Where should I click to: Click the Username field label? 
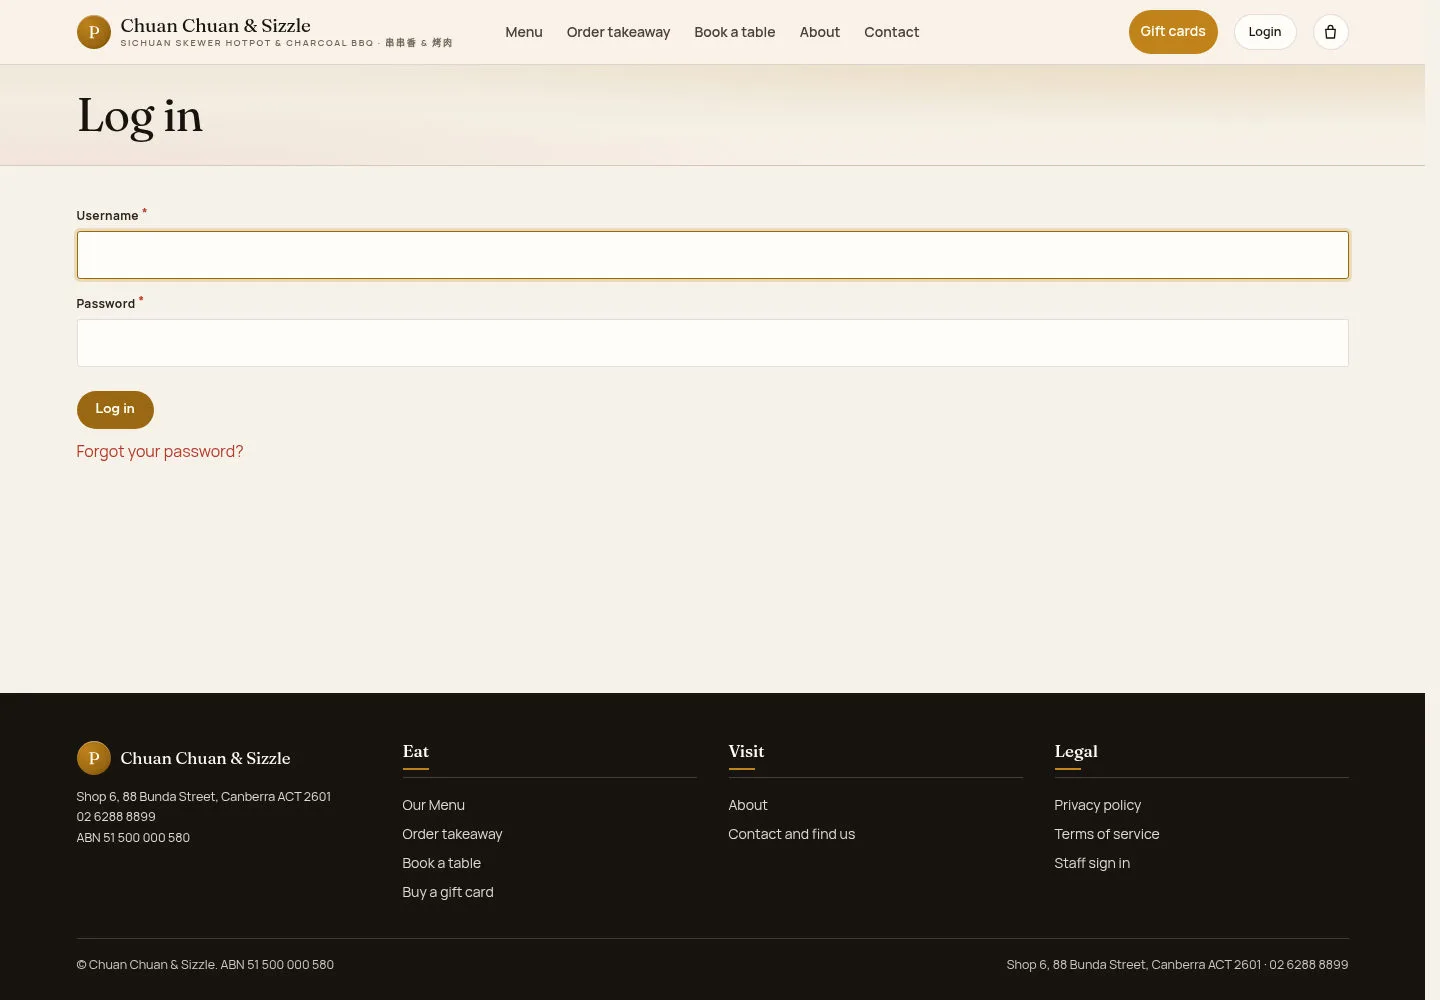pos(107,216)
